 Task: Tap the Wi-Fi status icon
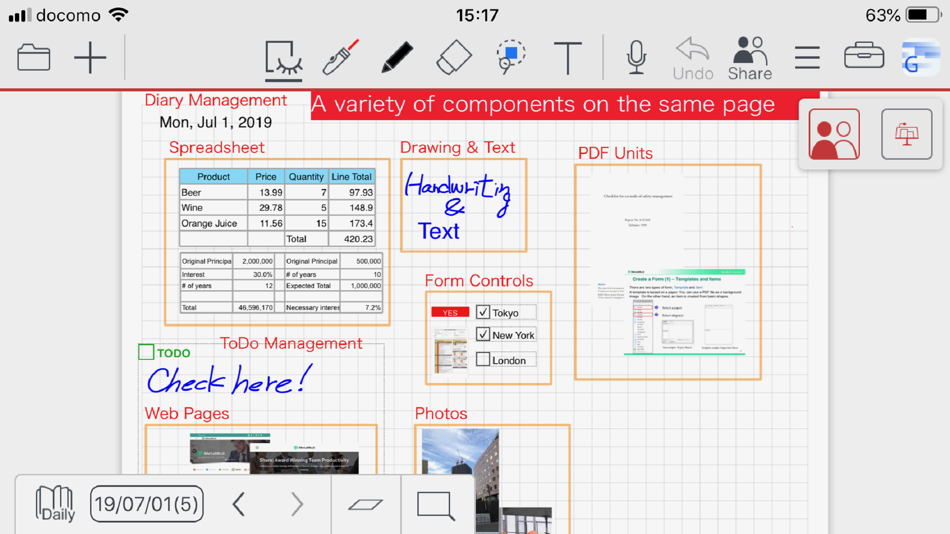pyautogui.click(x=119, y=15)
